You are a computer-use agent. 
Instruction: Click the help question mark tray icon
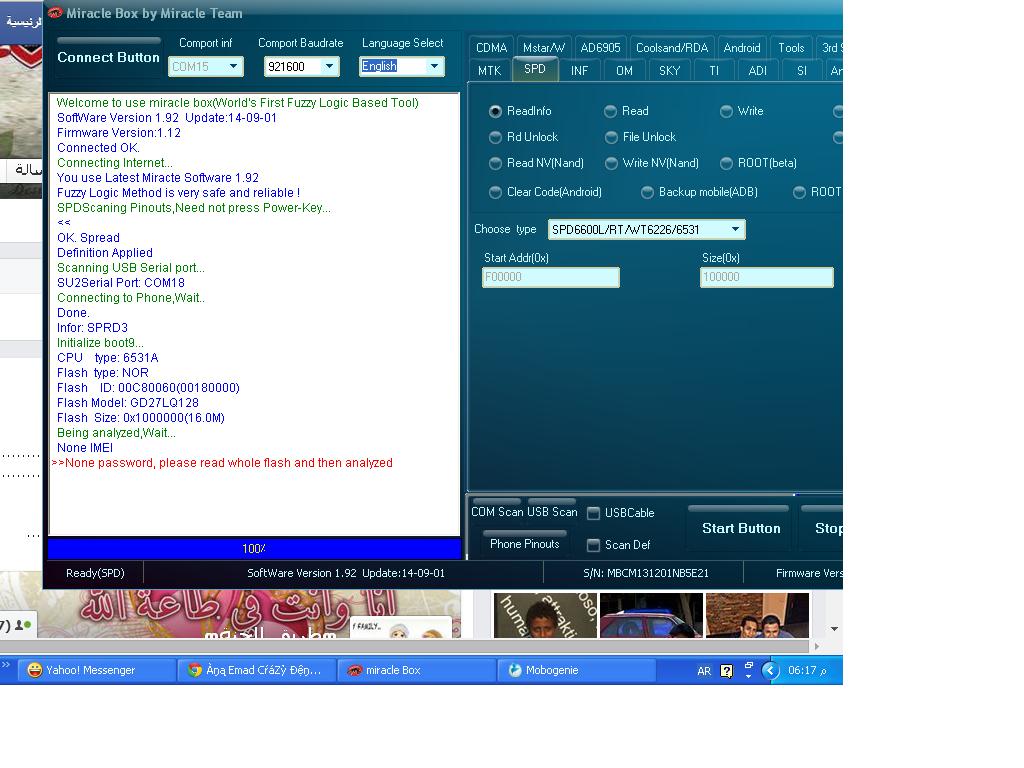point(726,671)
